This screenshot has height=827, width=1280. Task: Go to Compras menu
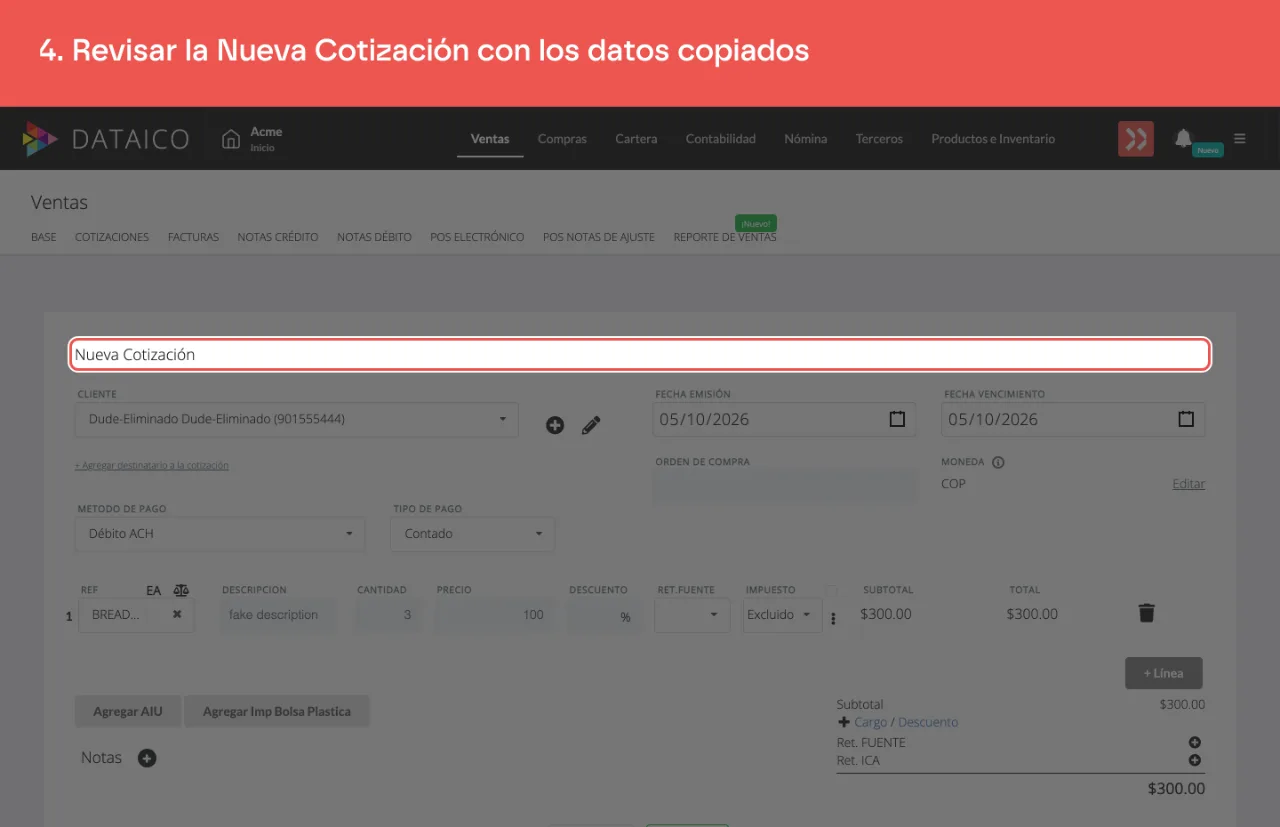(562, 139)
